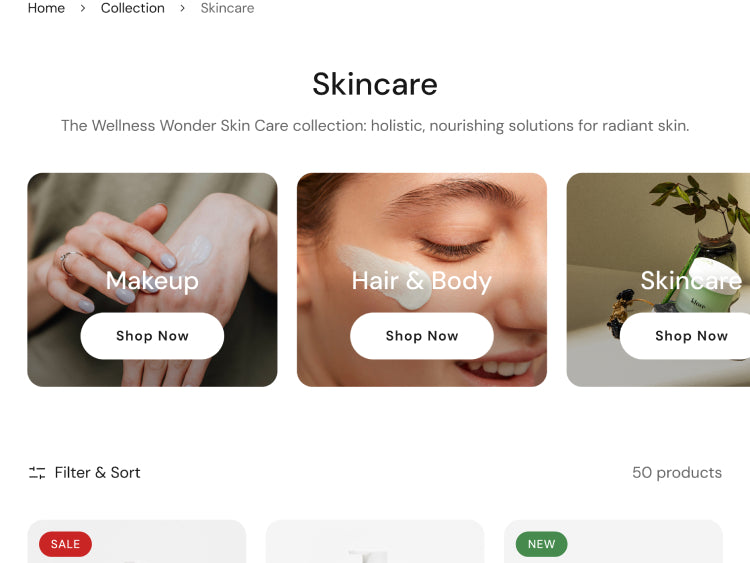Open the Filter & Sort panel
The image size is (750, 563).
click(x=84, y=473)
